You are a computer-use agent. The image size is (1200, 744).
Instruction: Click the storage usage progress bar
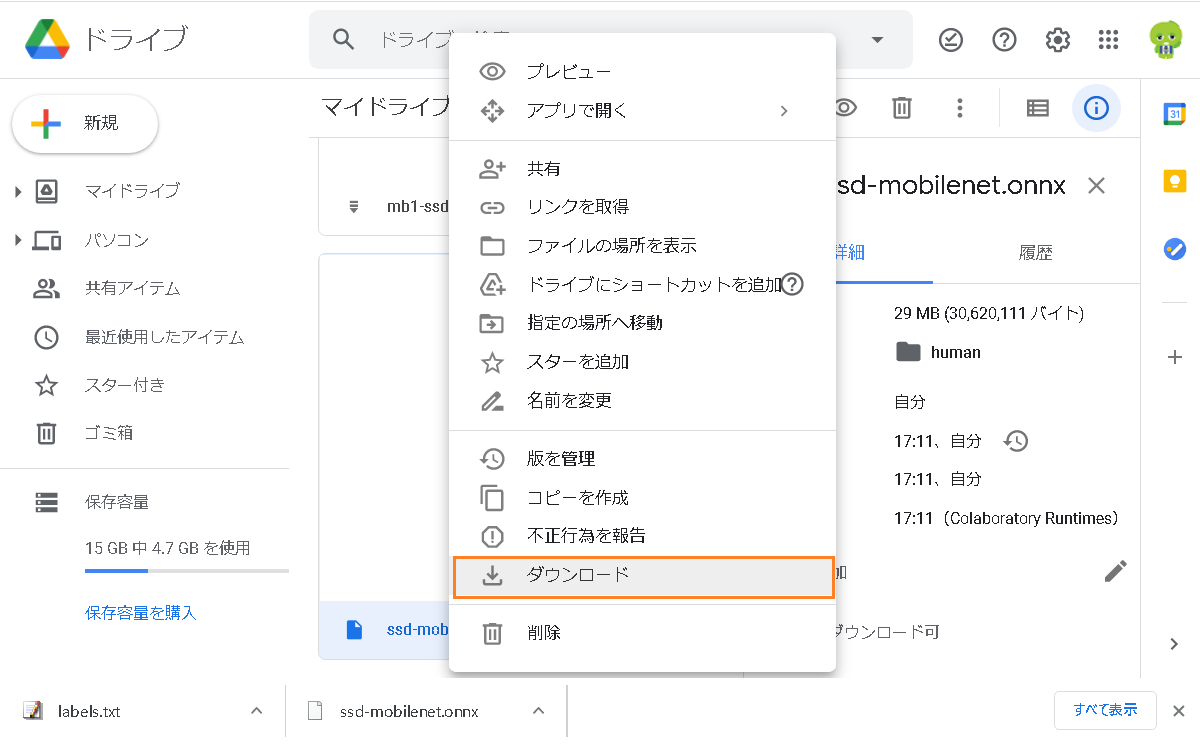[x=186, y=571]
